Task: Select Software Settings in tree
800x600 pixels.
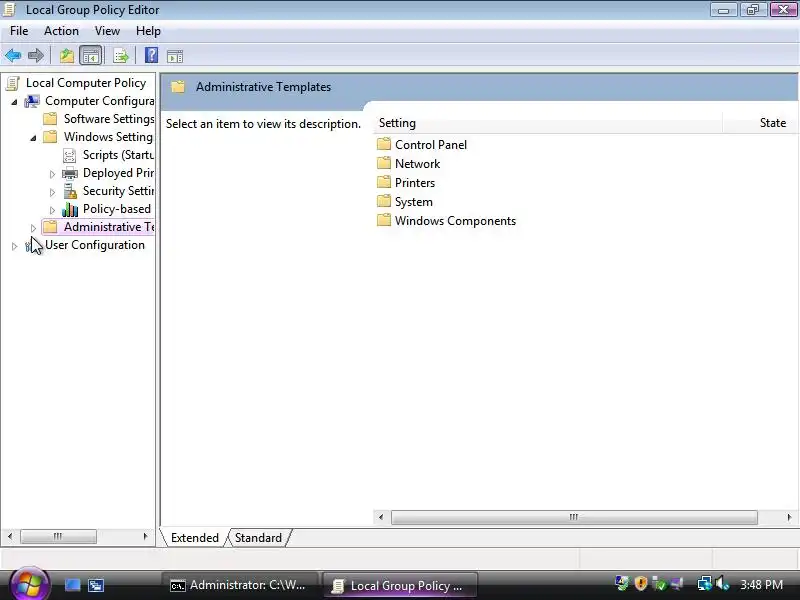Action: (109, 119)
